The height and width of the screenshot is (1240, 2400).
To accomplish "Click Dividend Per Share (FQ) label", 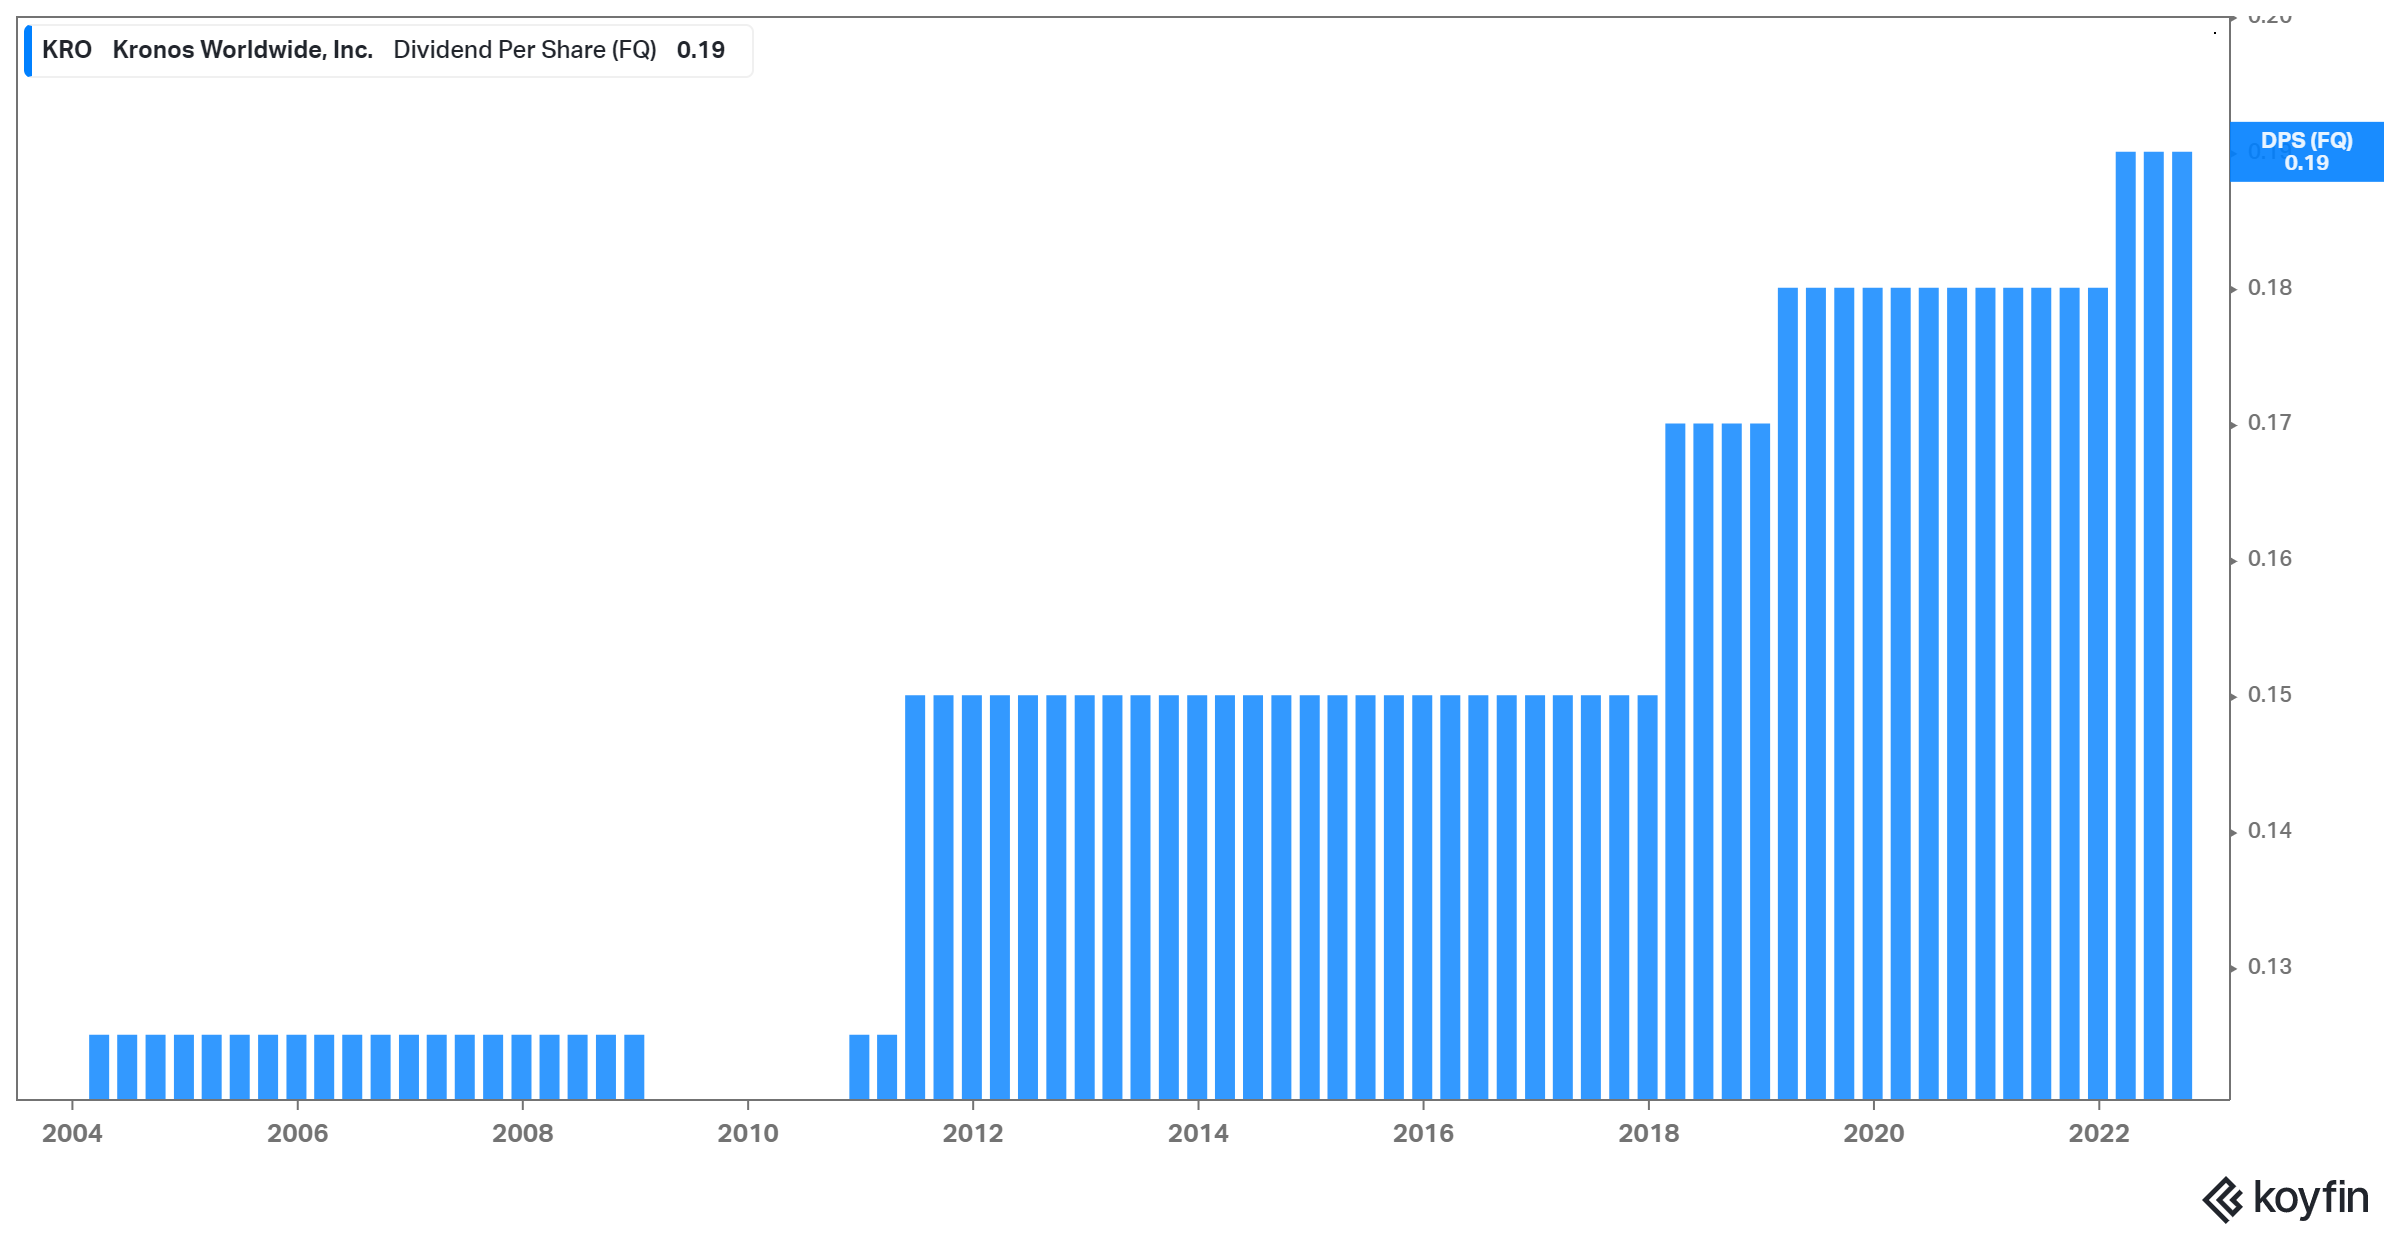I will coord(524,50).
